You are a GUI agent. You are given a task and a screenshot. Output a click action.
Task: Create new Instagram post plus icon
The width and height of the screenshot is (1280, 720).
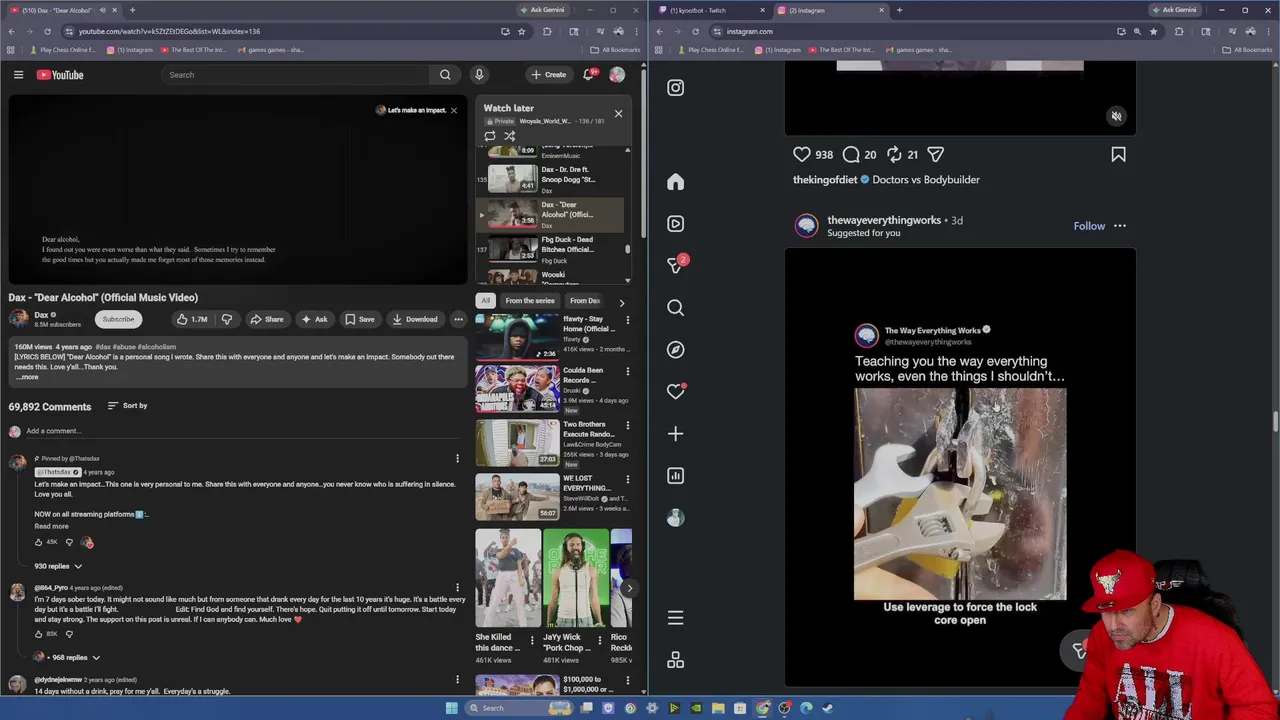coord(676,434)
